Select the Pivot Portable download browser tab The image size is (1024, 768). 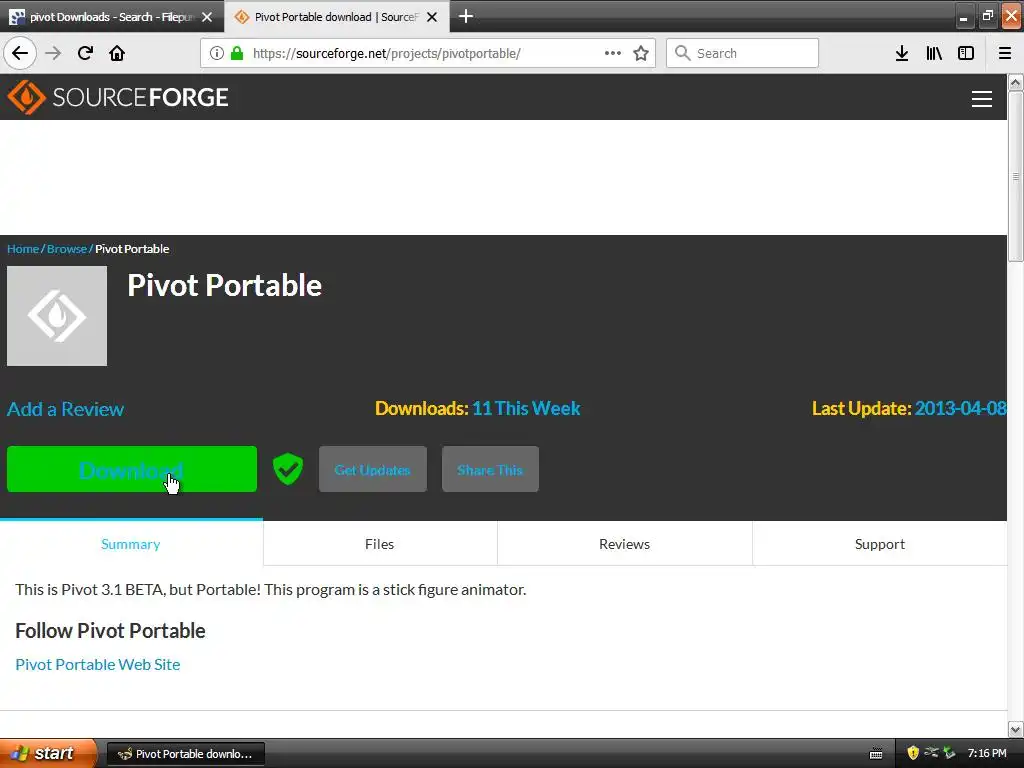tap(336, 17)
